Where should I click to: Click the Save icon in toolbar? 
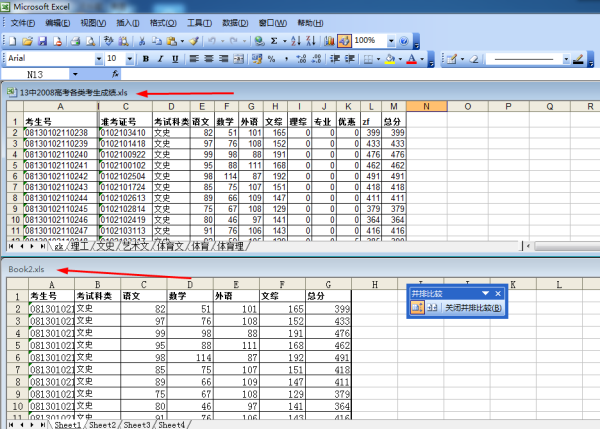[x=44, y=41]
